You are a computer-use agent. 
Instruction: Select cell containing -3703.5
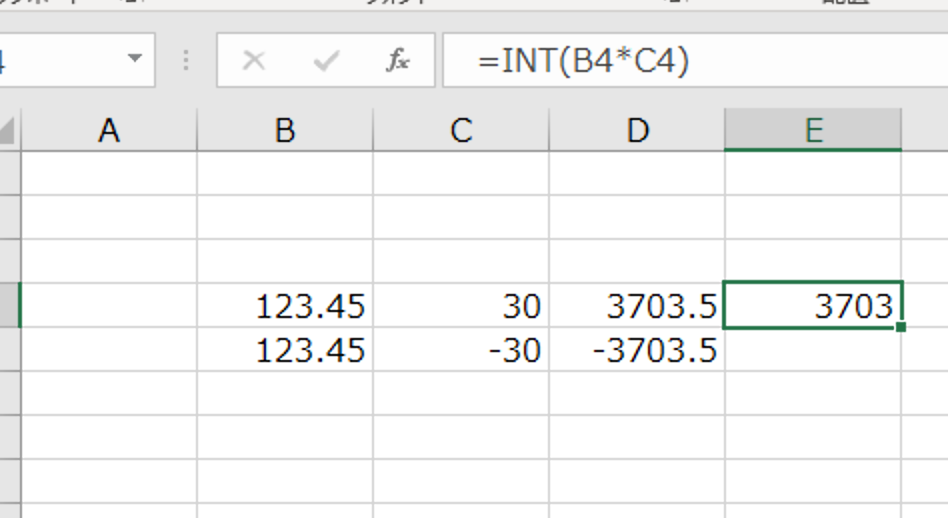click(637, 349)
